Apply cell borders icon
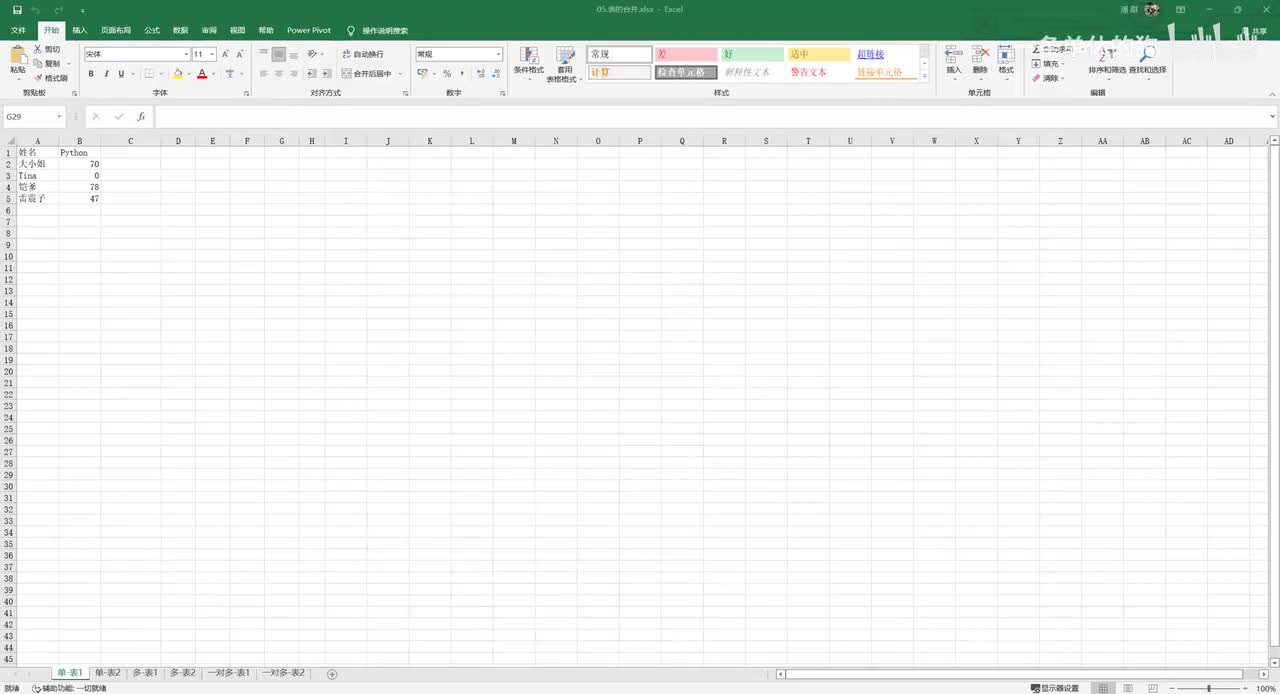 pos(148,74)
